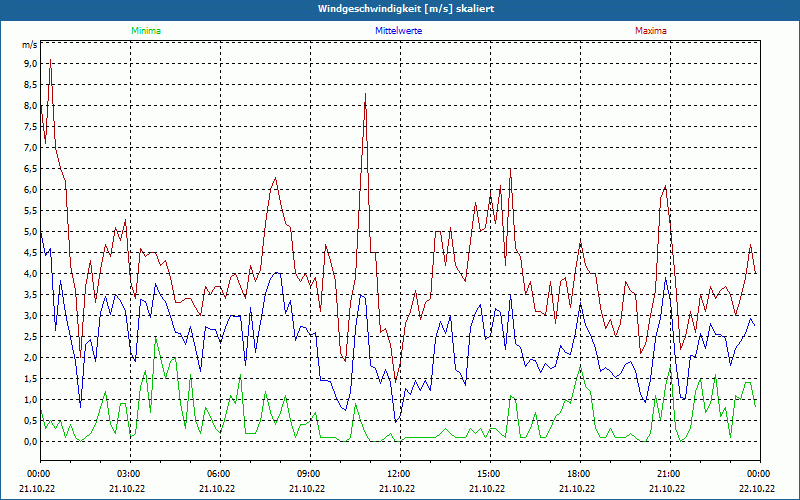Click the red Maxima peak above 9,0
800x500 pixels.
coord(50,60)
